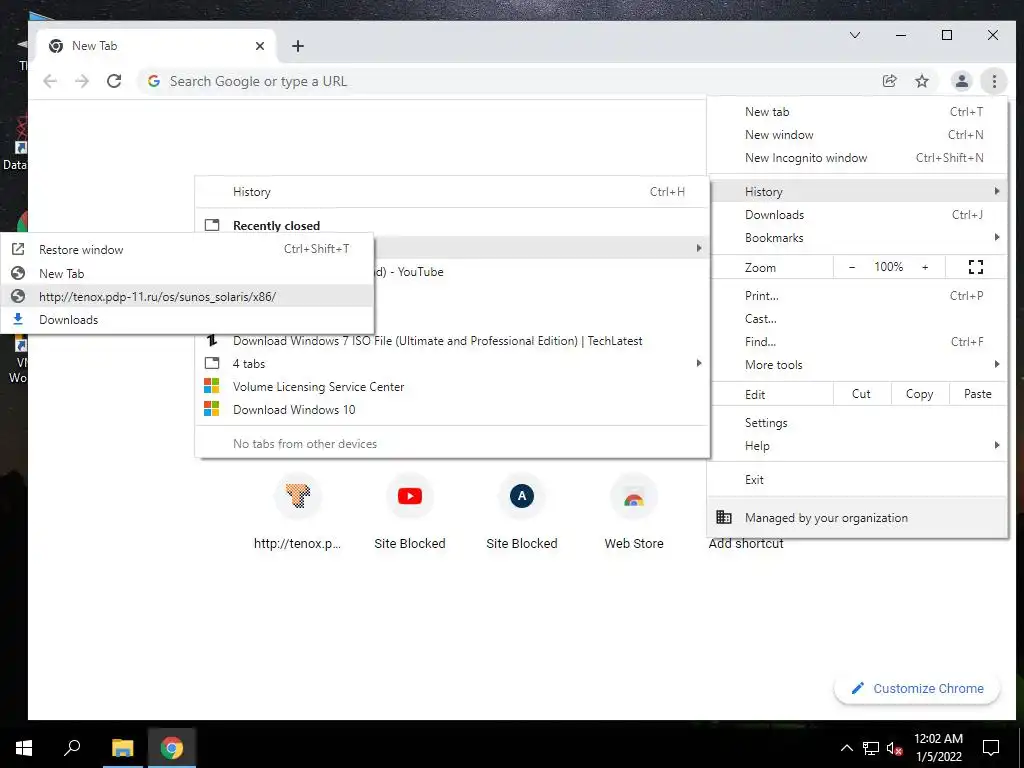Click the back navigation arrow

pyautogui.click(x=50, y=81)
